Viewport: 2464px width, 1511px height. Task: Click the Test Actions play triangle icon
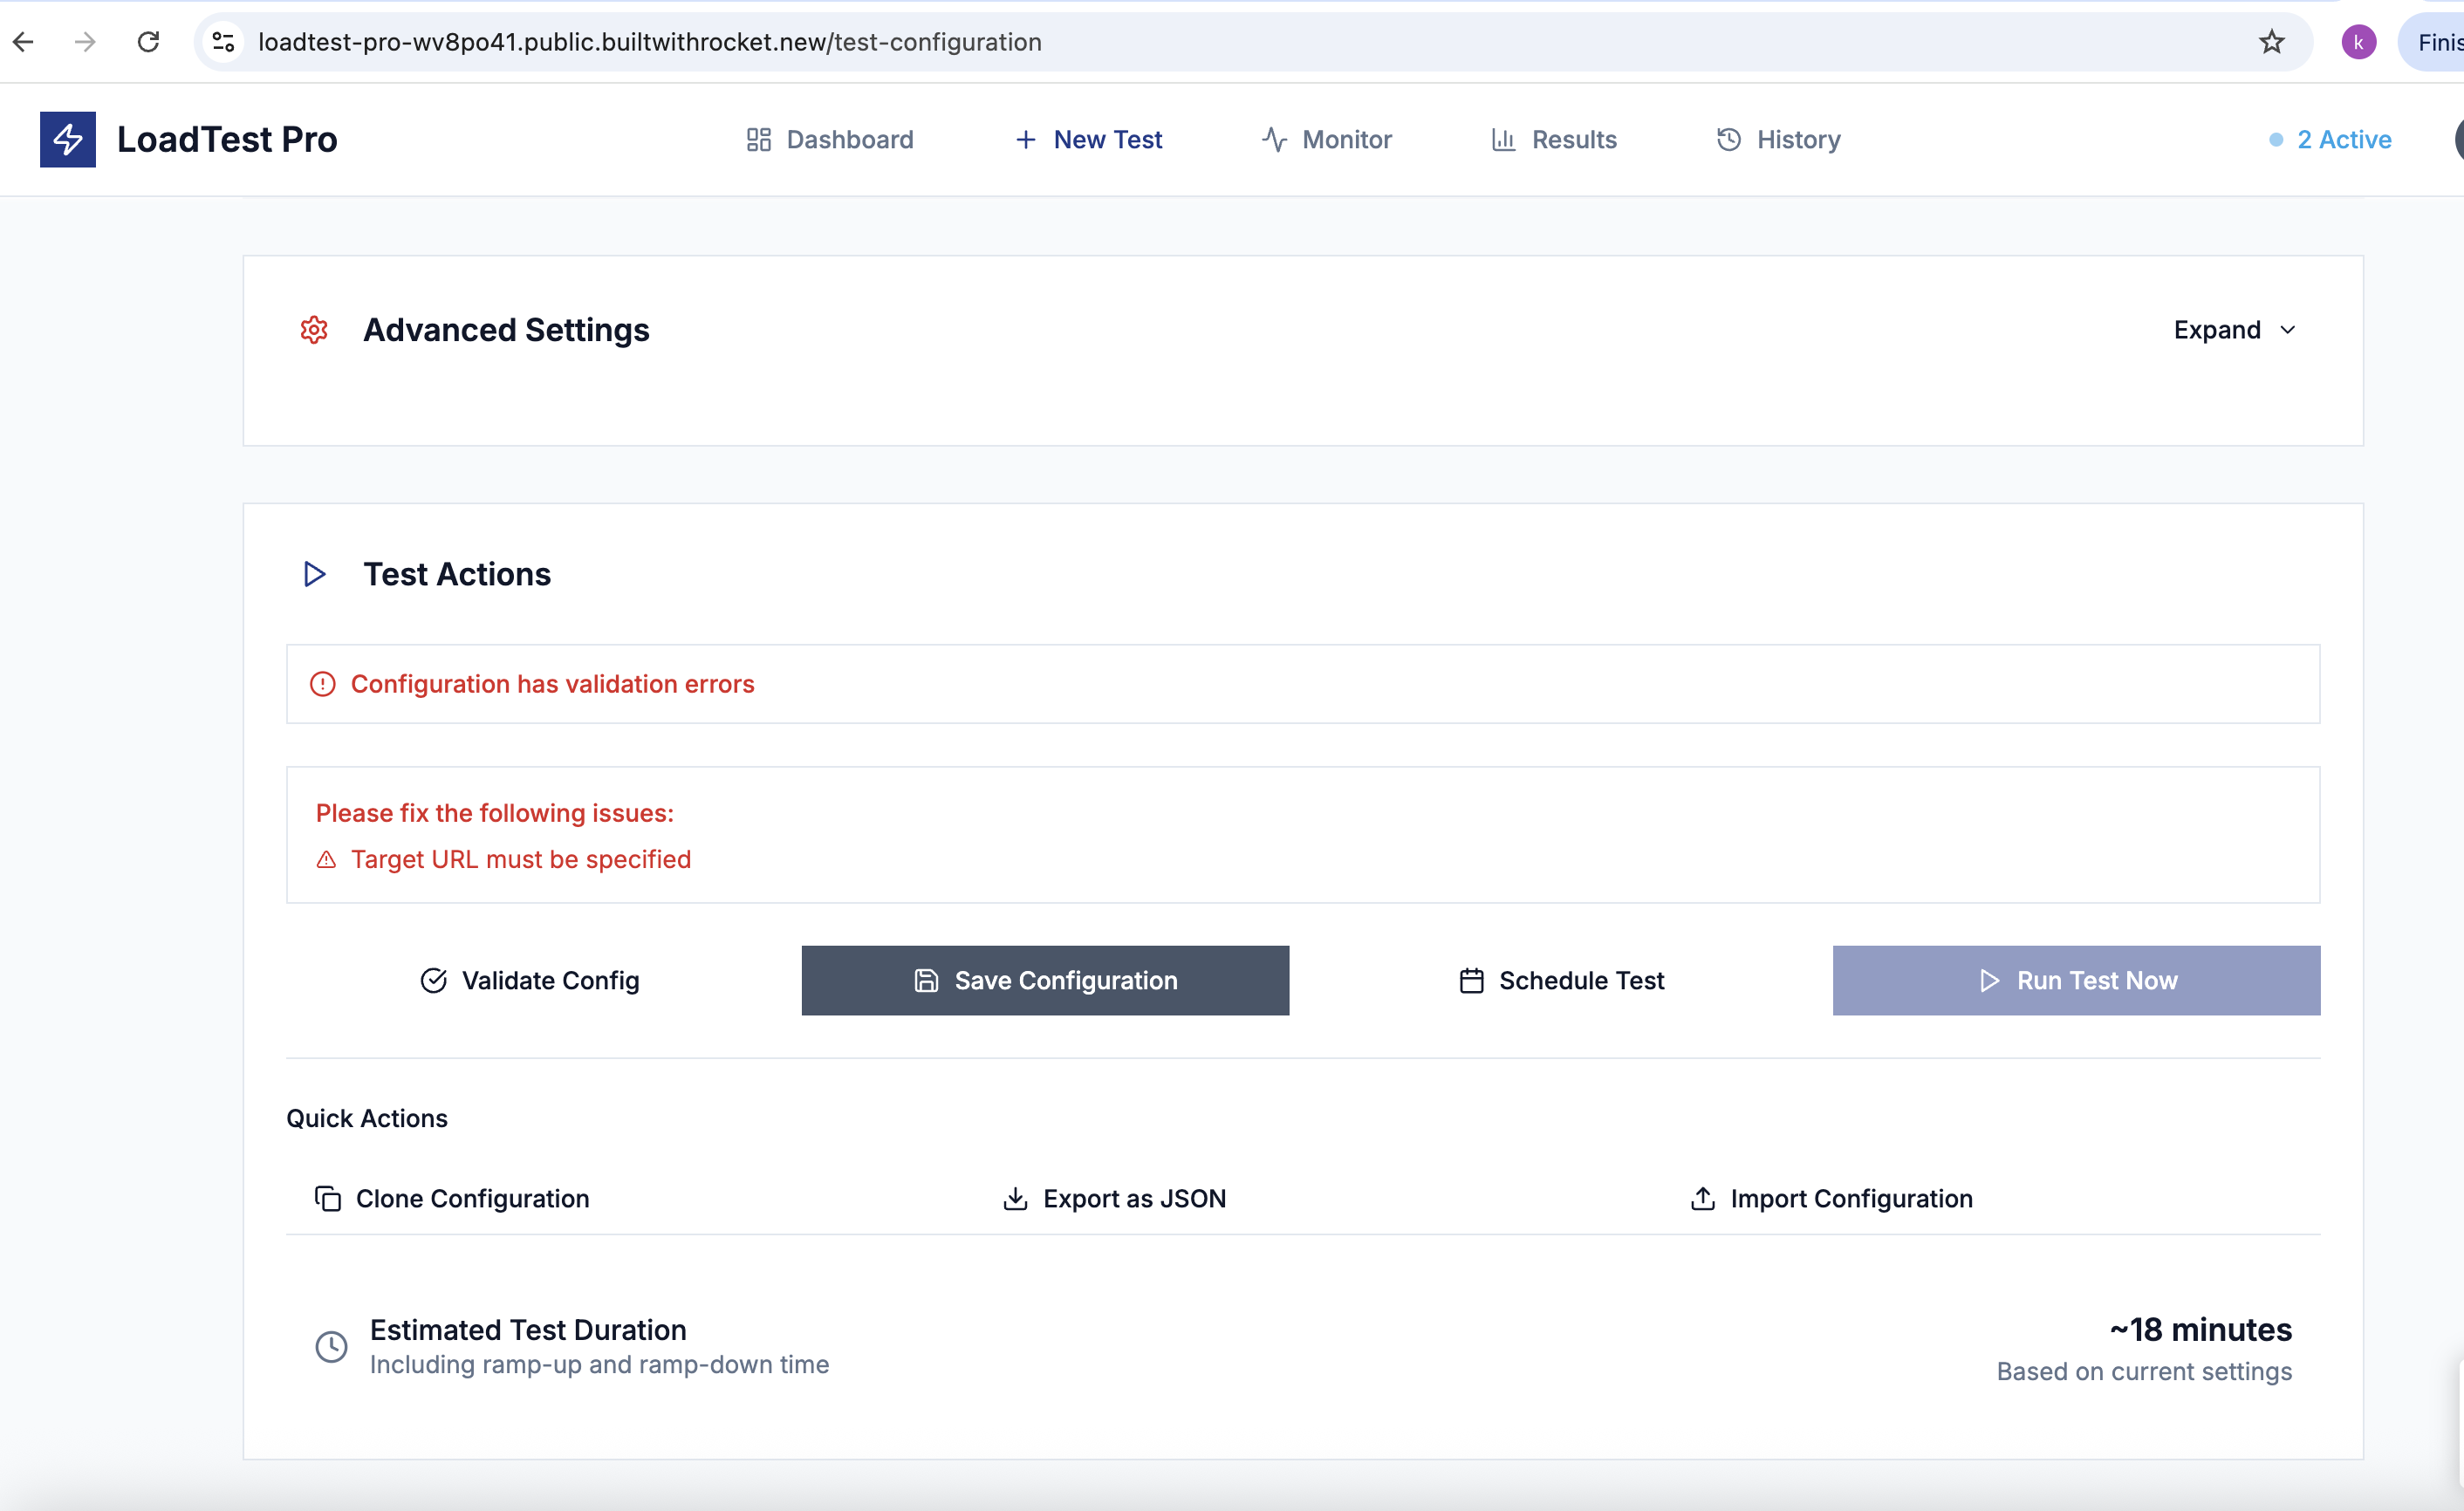314,574
